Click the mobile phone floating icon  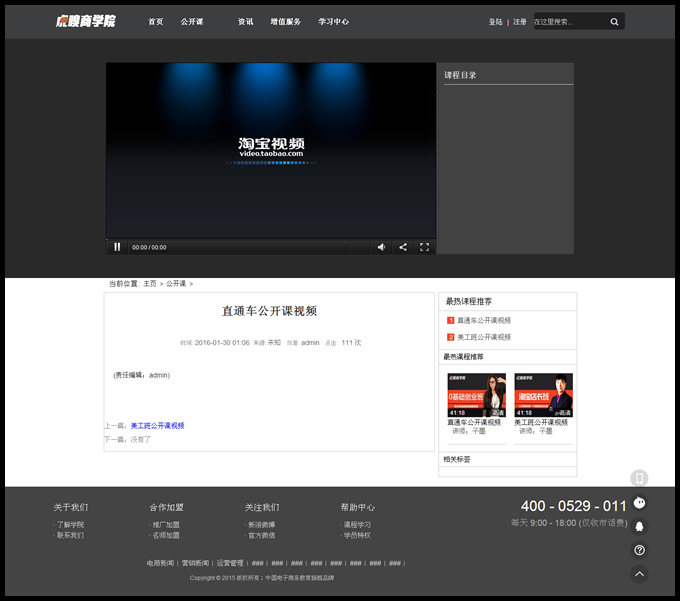(x=639, y=478)
